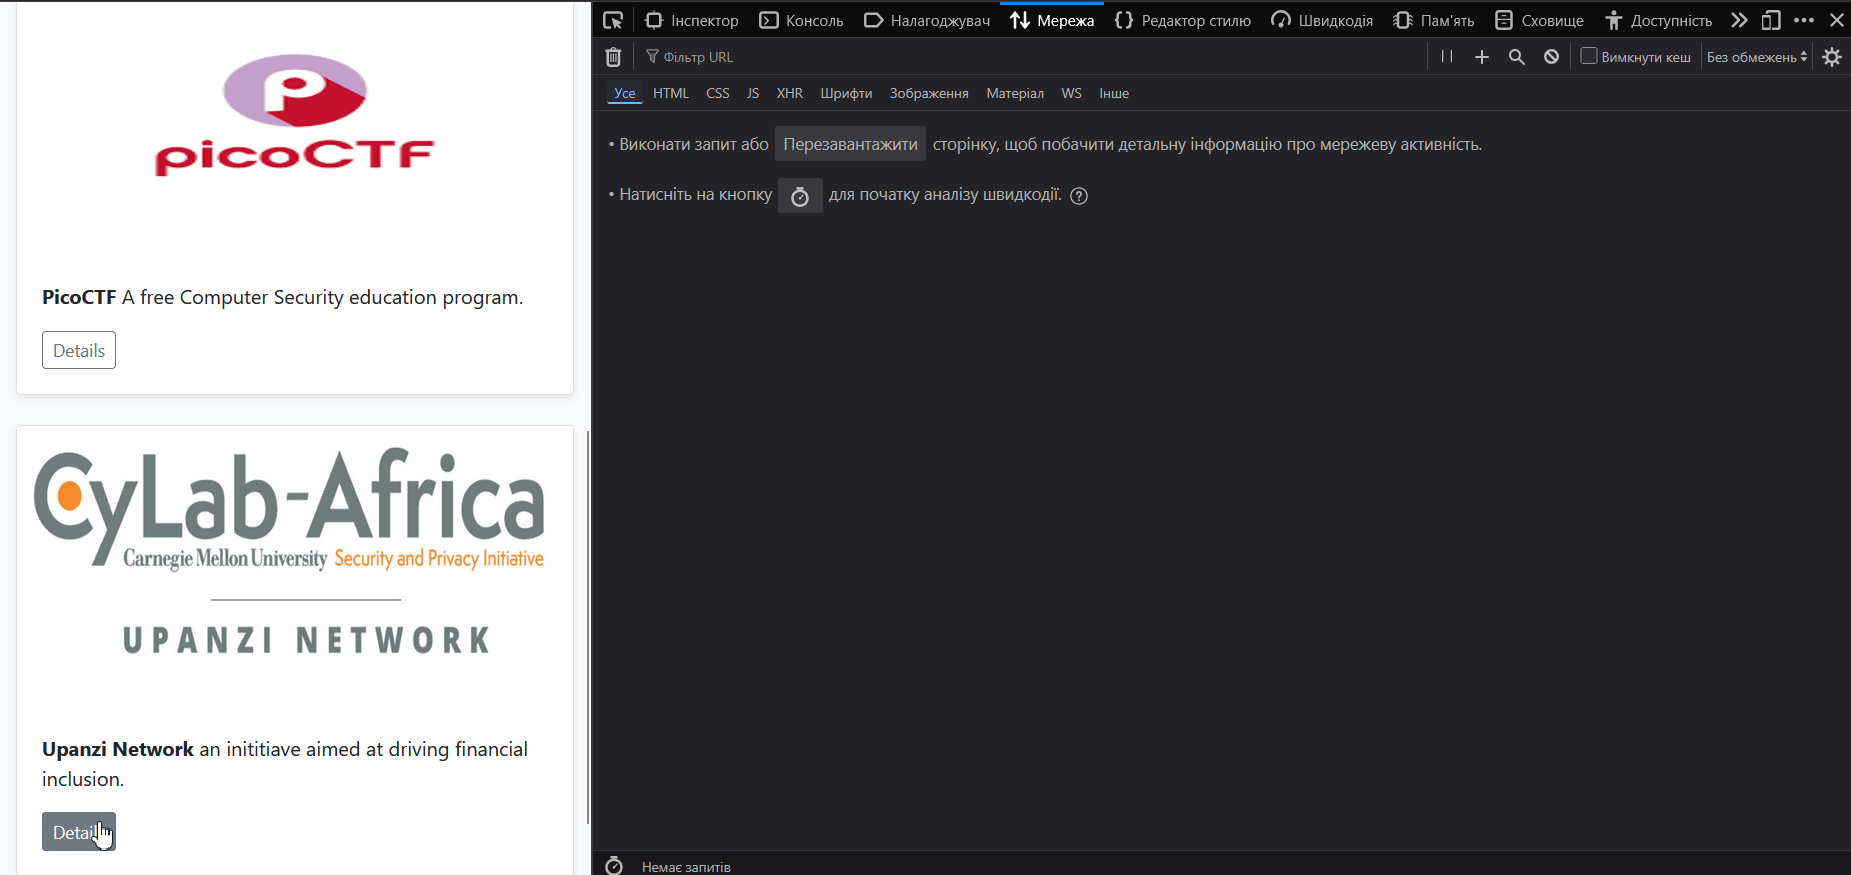Pause network recording
The image size is (1851, 875).
(x=1446, y=57)
